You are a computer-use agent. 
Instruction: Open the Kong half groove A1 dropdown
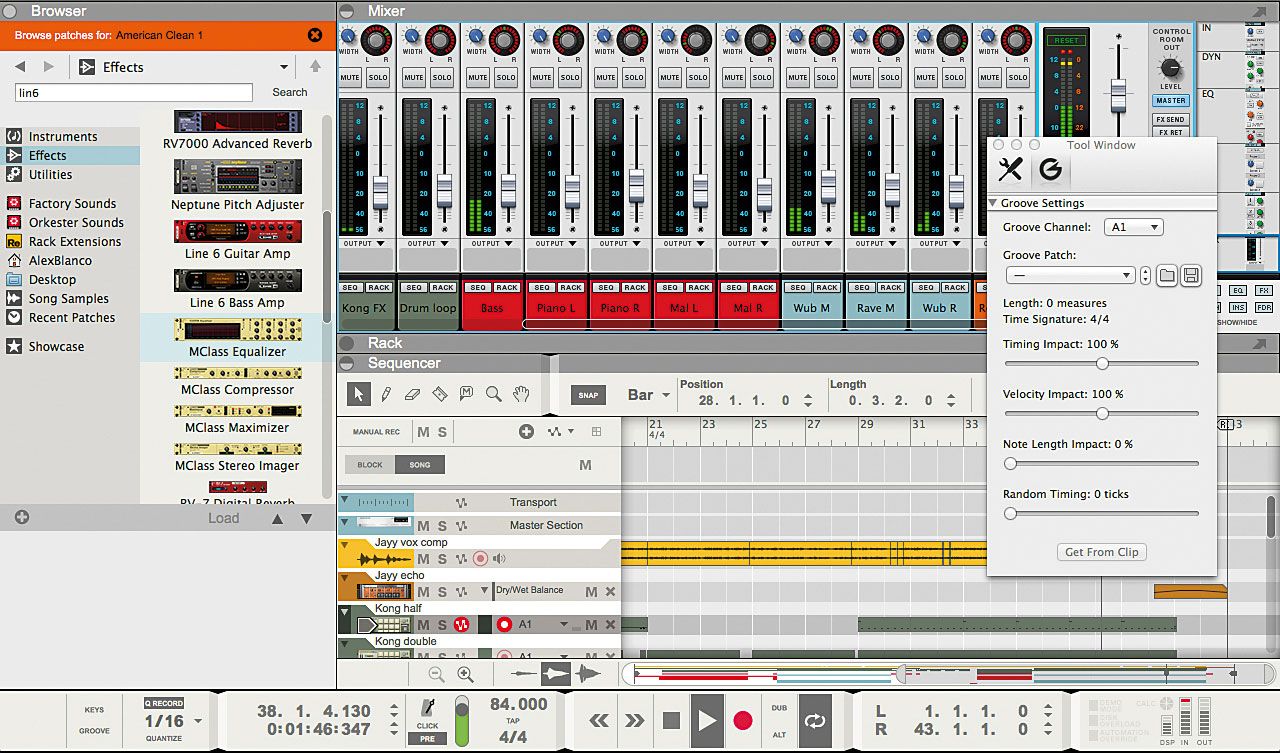[x=564, y=625]
